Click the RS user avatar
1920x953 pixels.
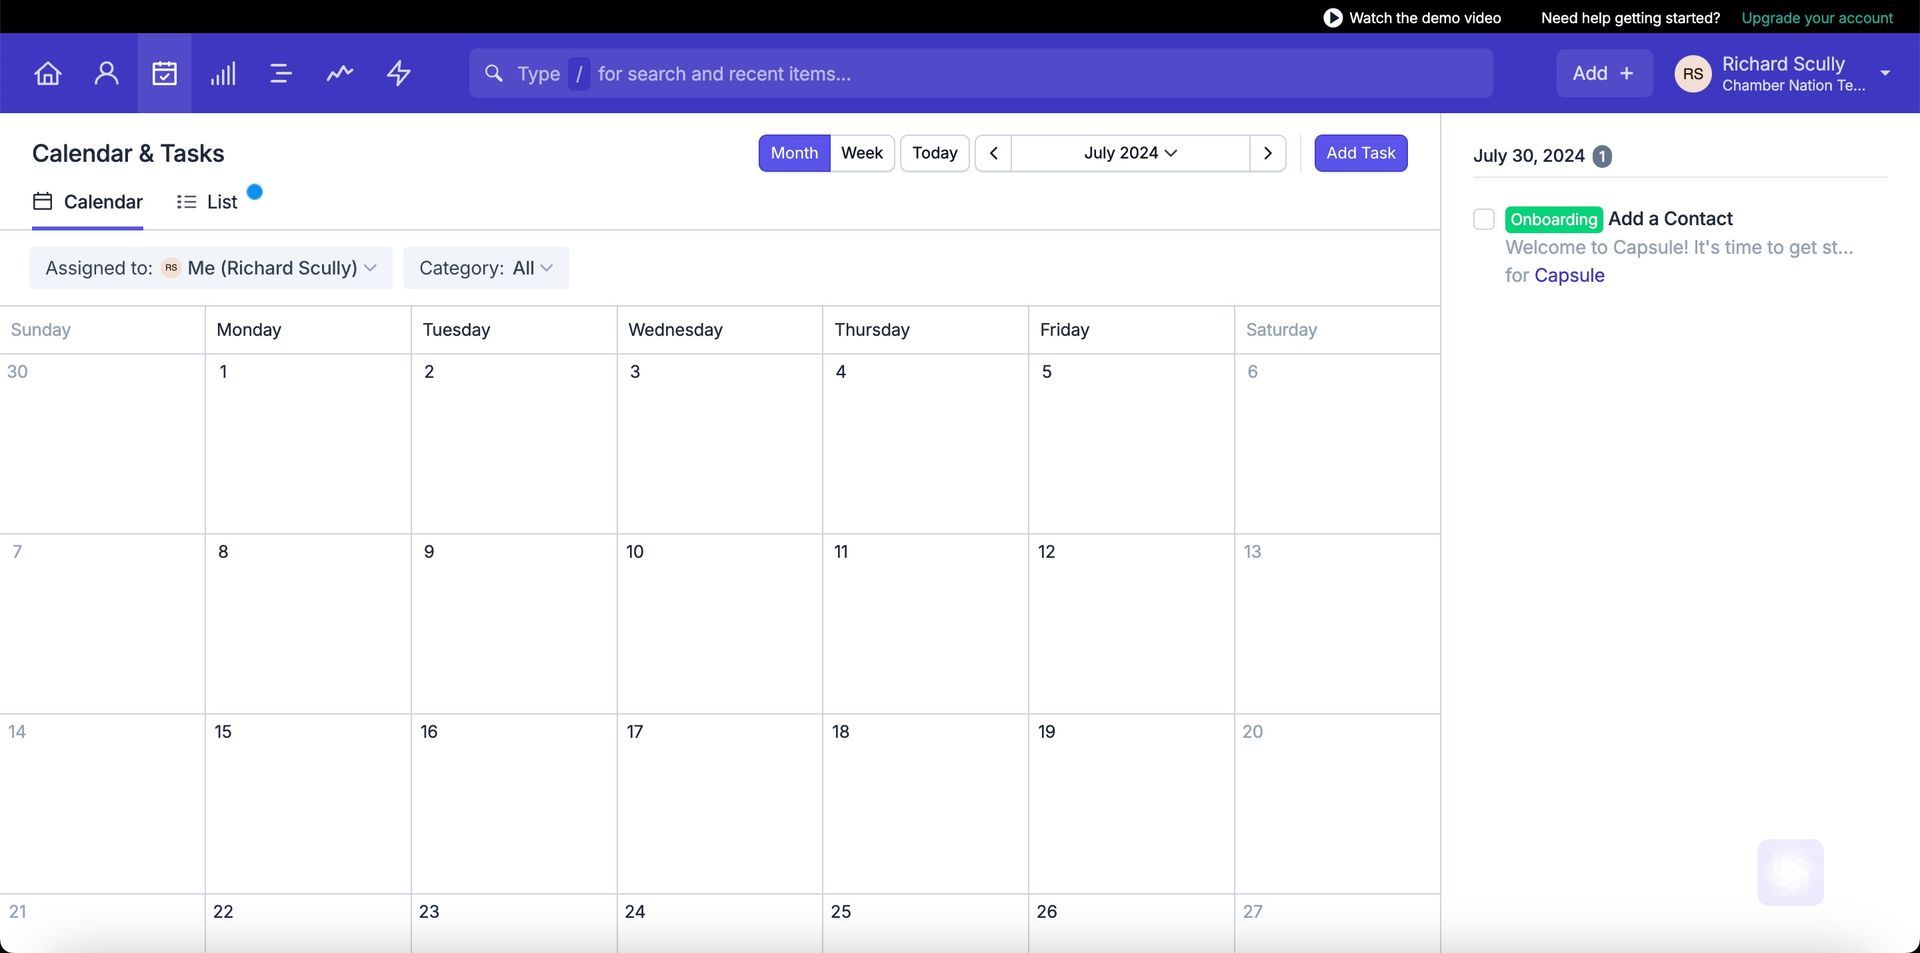tap(1693, 73)
